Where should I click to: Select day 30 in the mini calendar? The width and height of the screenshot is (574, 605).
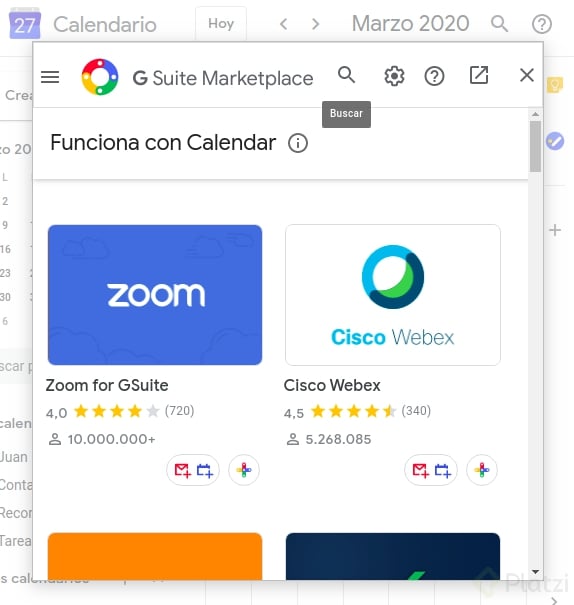tap(5, 297)
